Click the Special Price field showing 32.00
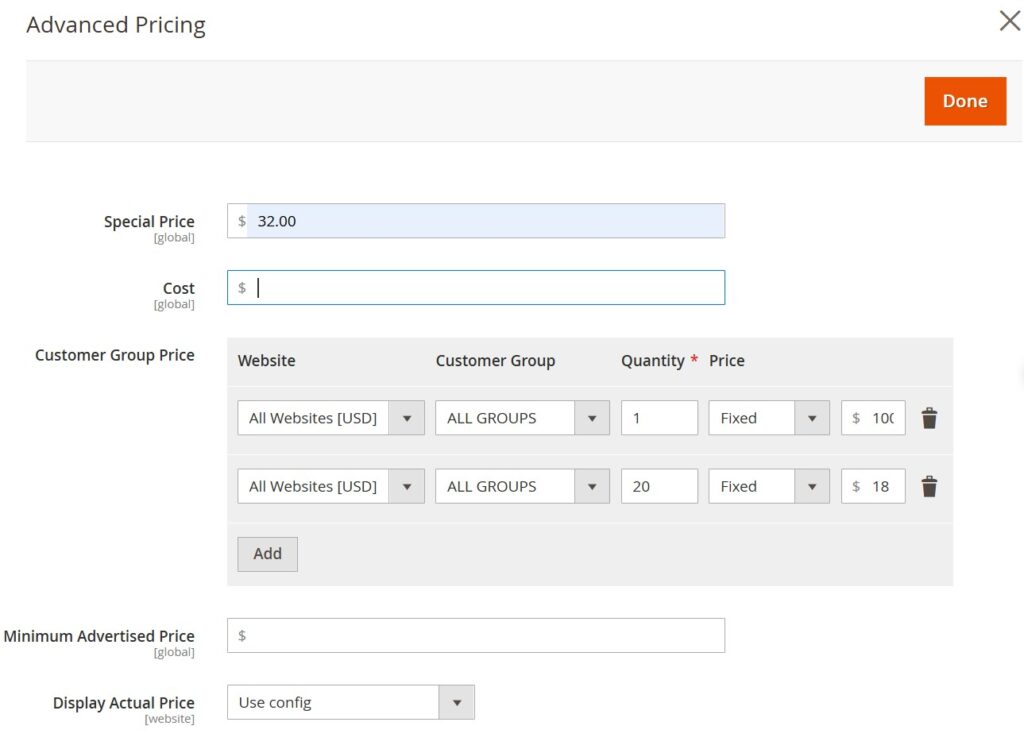The width and height of the screenshot is (1024, 749). 485,221
